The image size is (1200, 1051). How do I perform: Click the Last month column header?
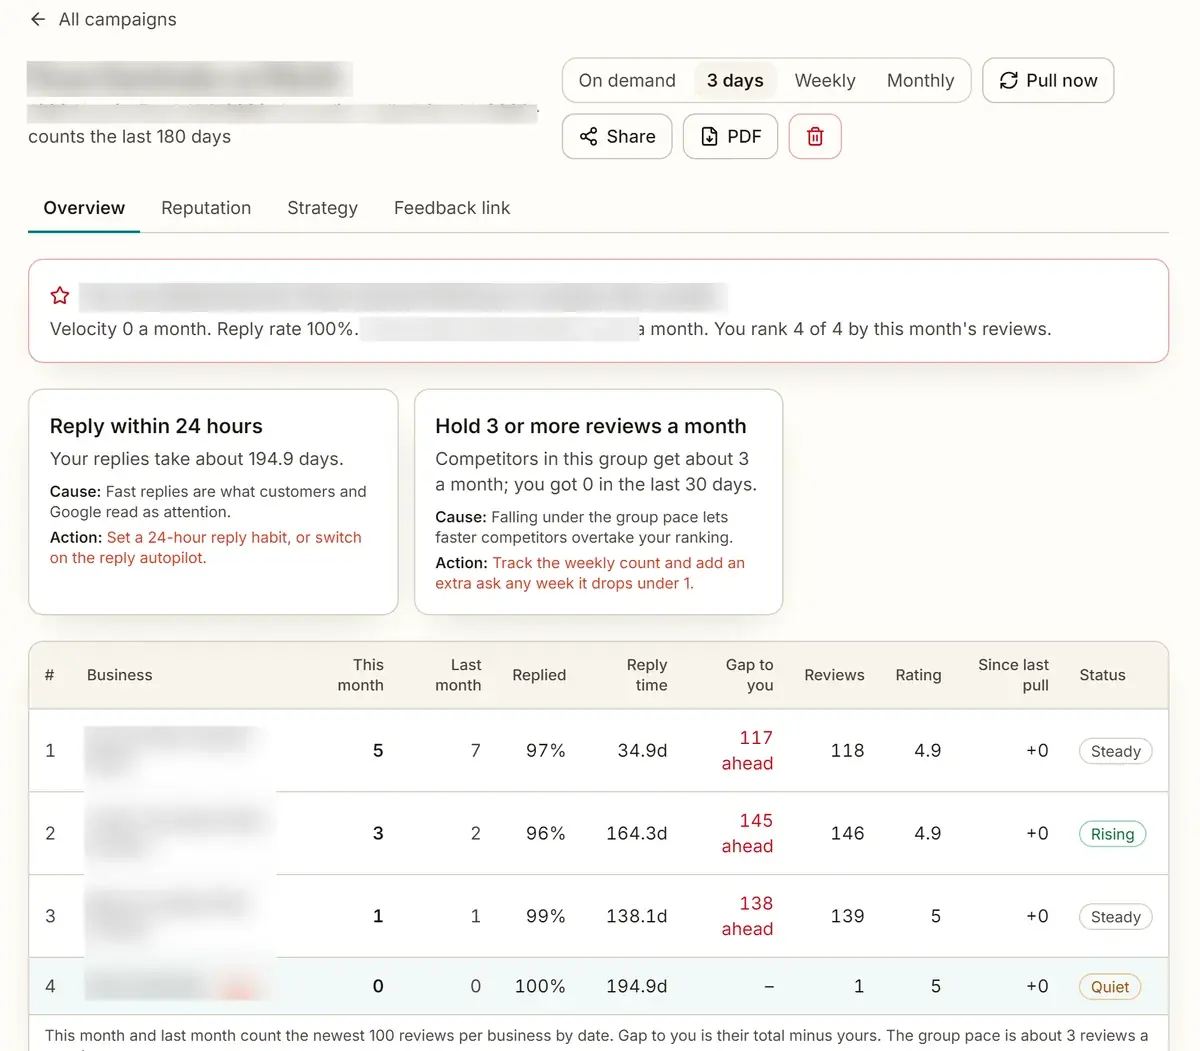458,675
